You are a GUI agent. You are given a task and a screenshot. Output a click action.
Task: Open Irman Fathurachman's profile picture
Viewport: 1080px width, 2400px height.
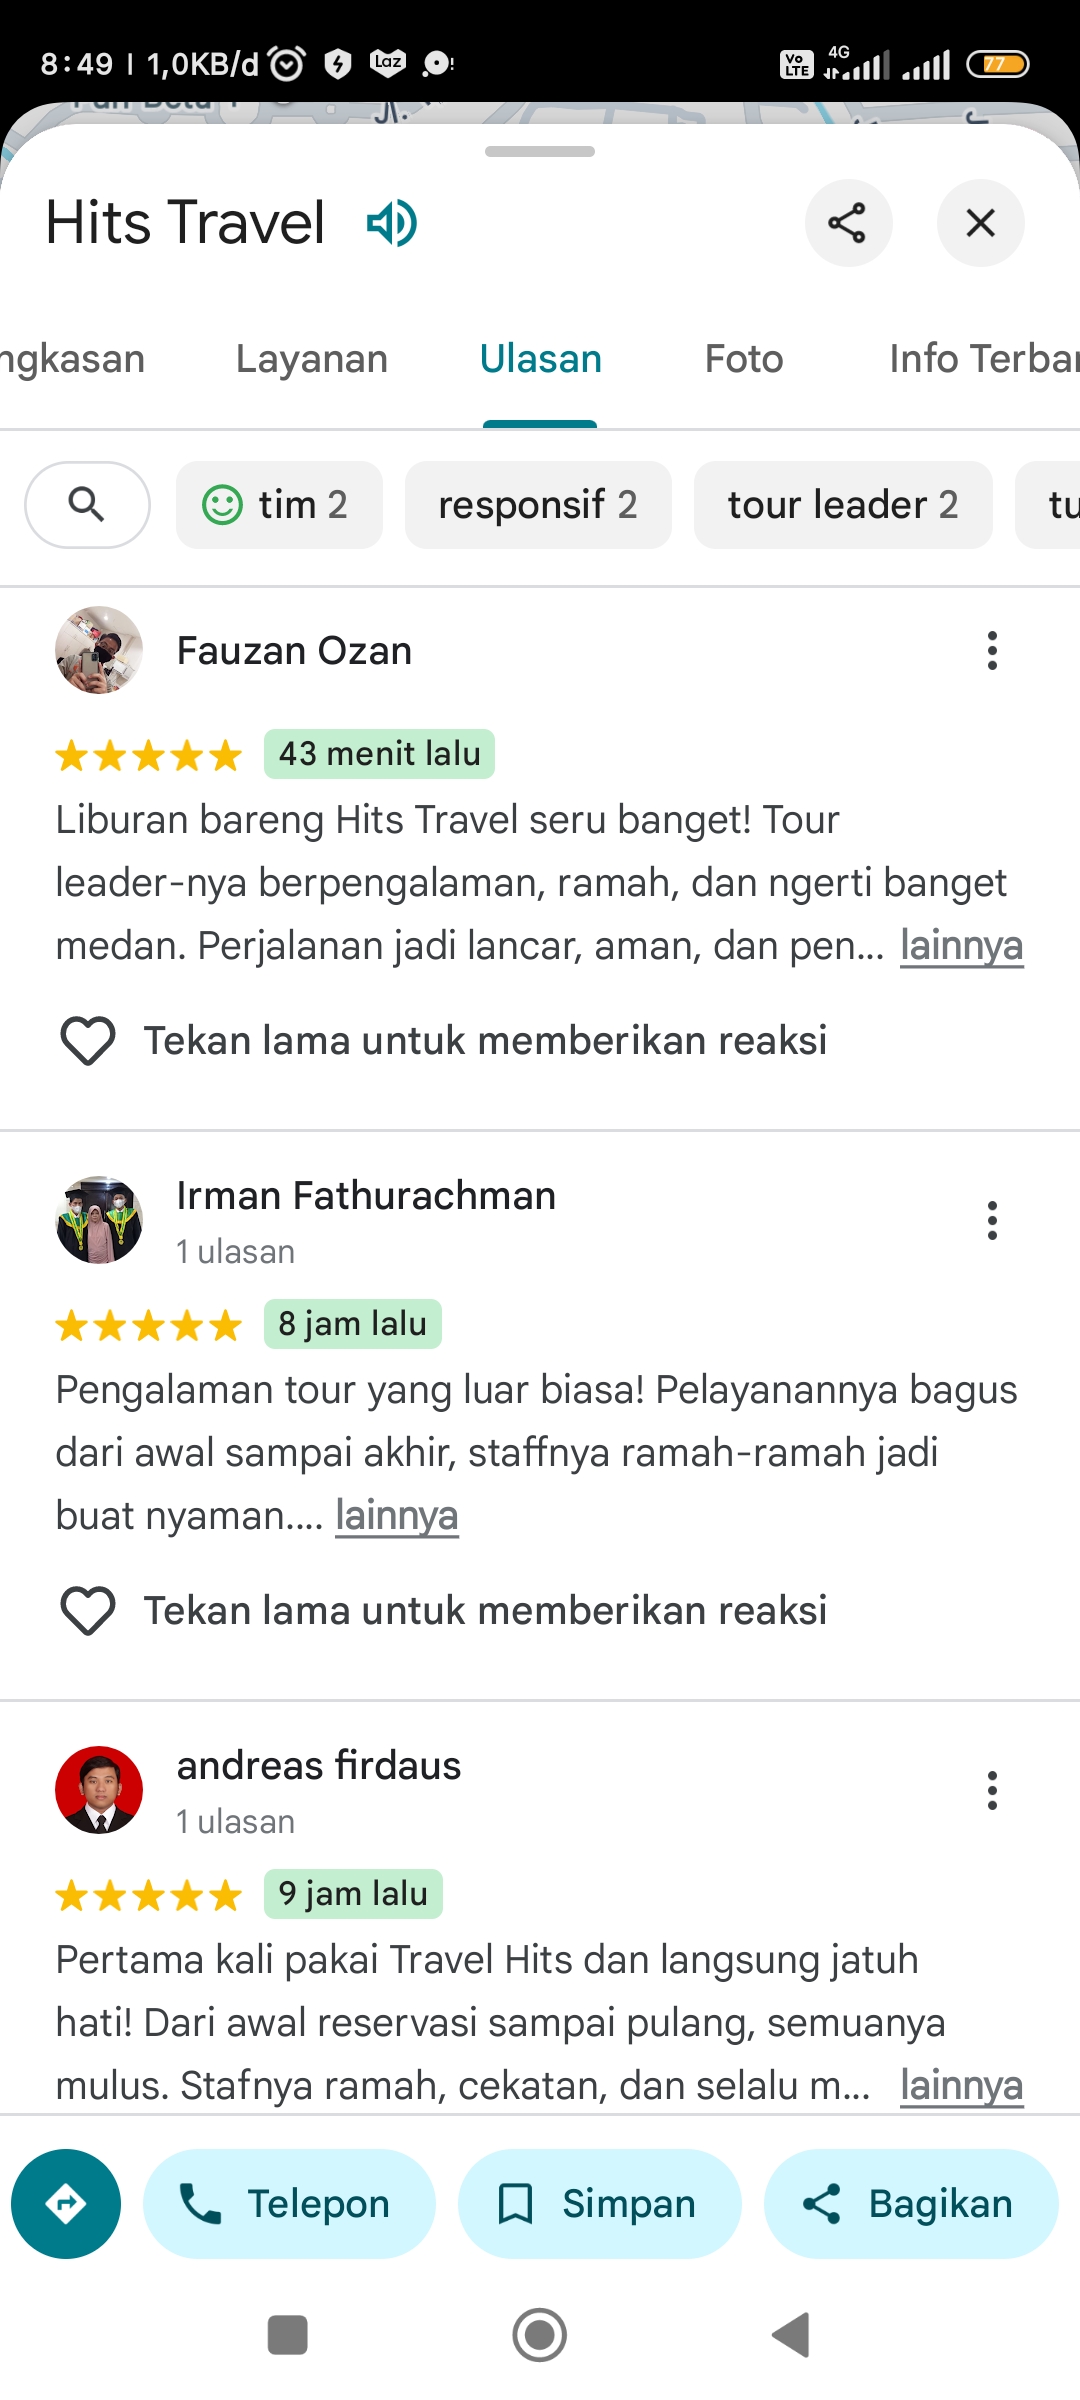(x=99, y=1220)
